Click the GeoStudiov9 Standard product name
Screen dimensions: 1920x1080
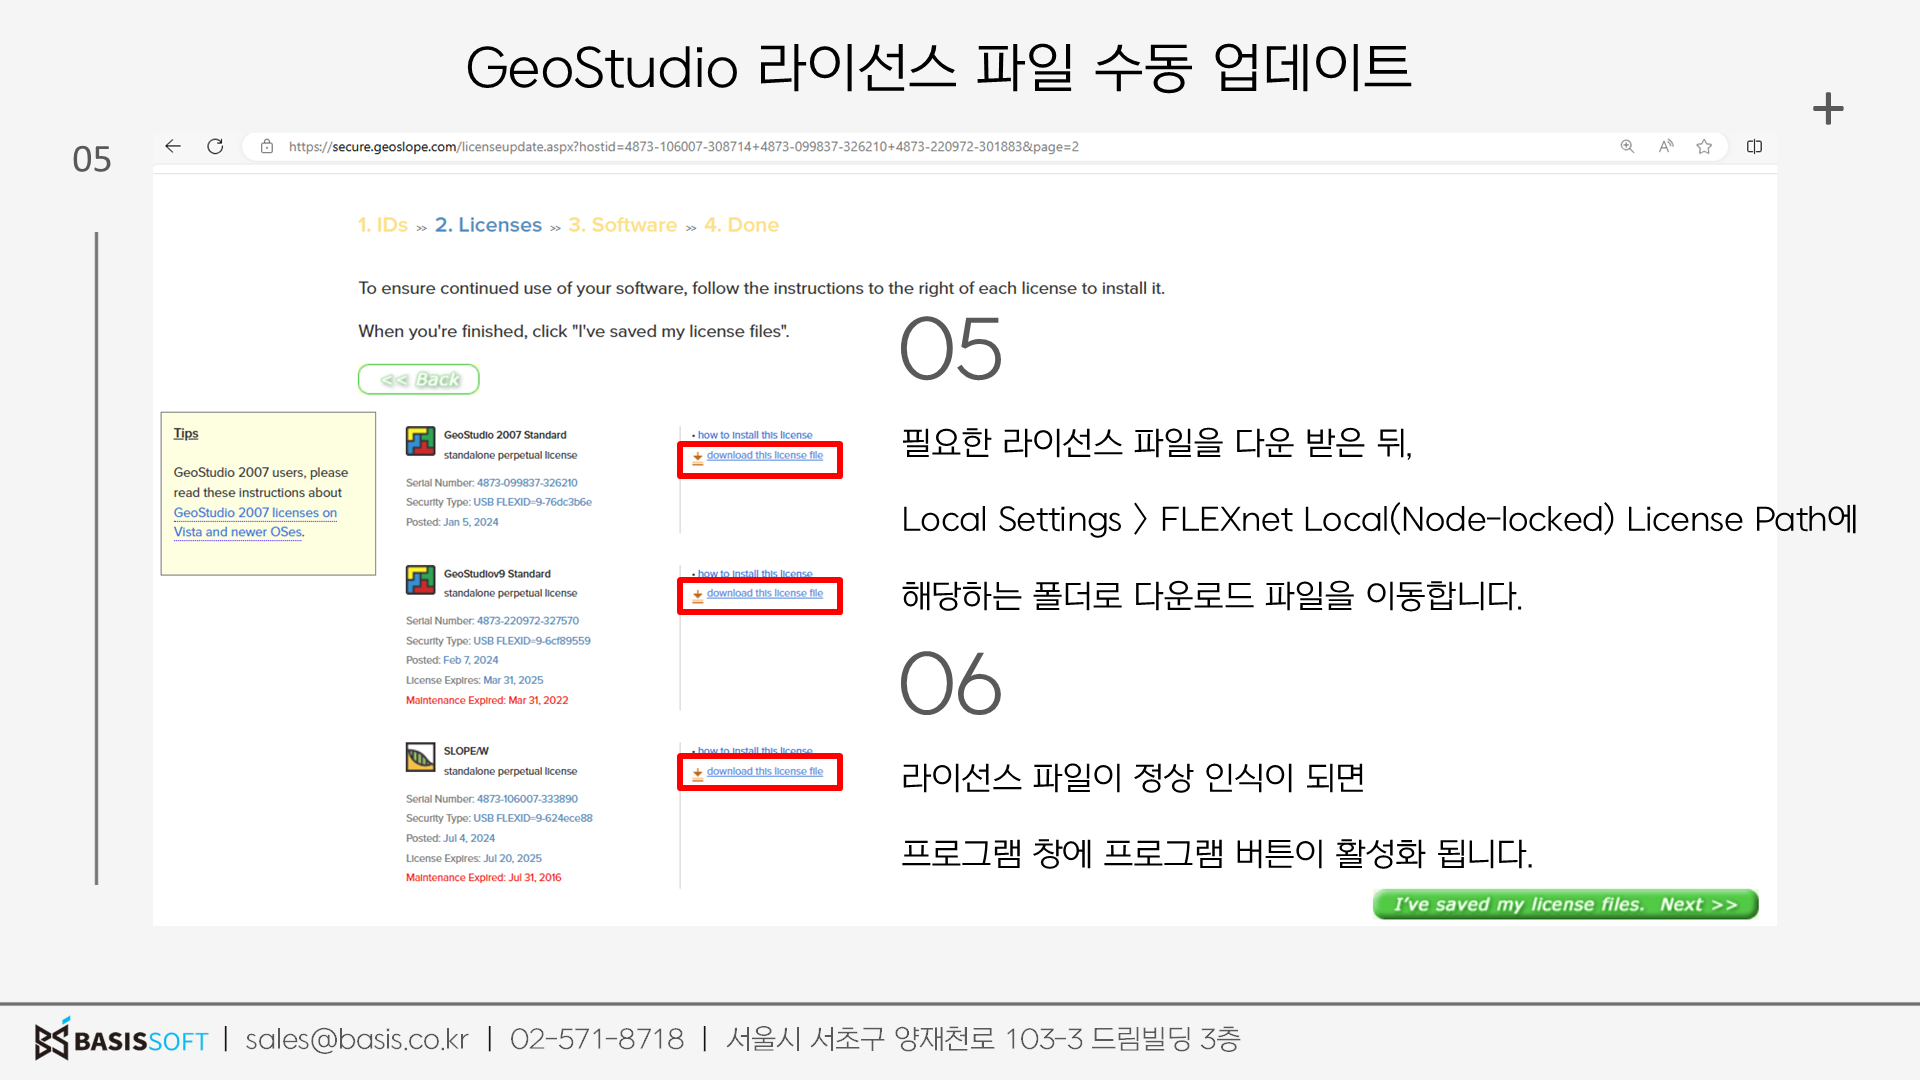coord(497,574)
